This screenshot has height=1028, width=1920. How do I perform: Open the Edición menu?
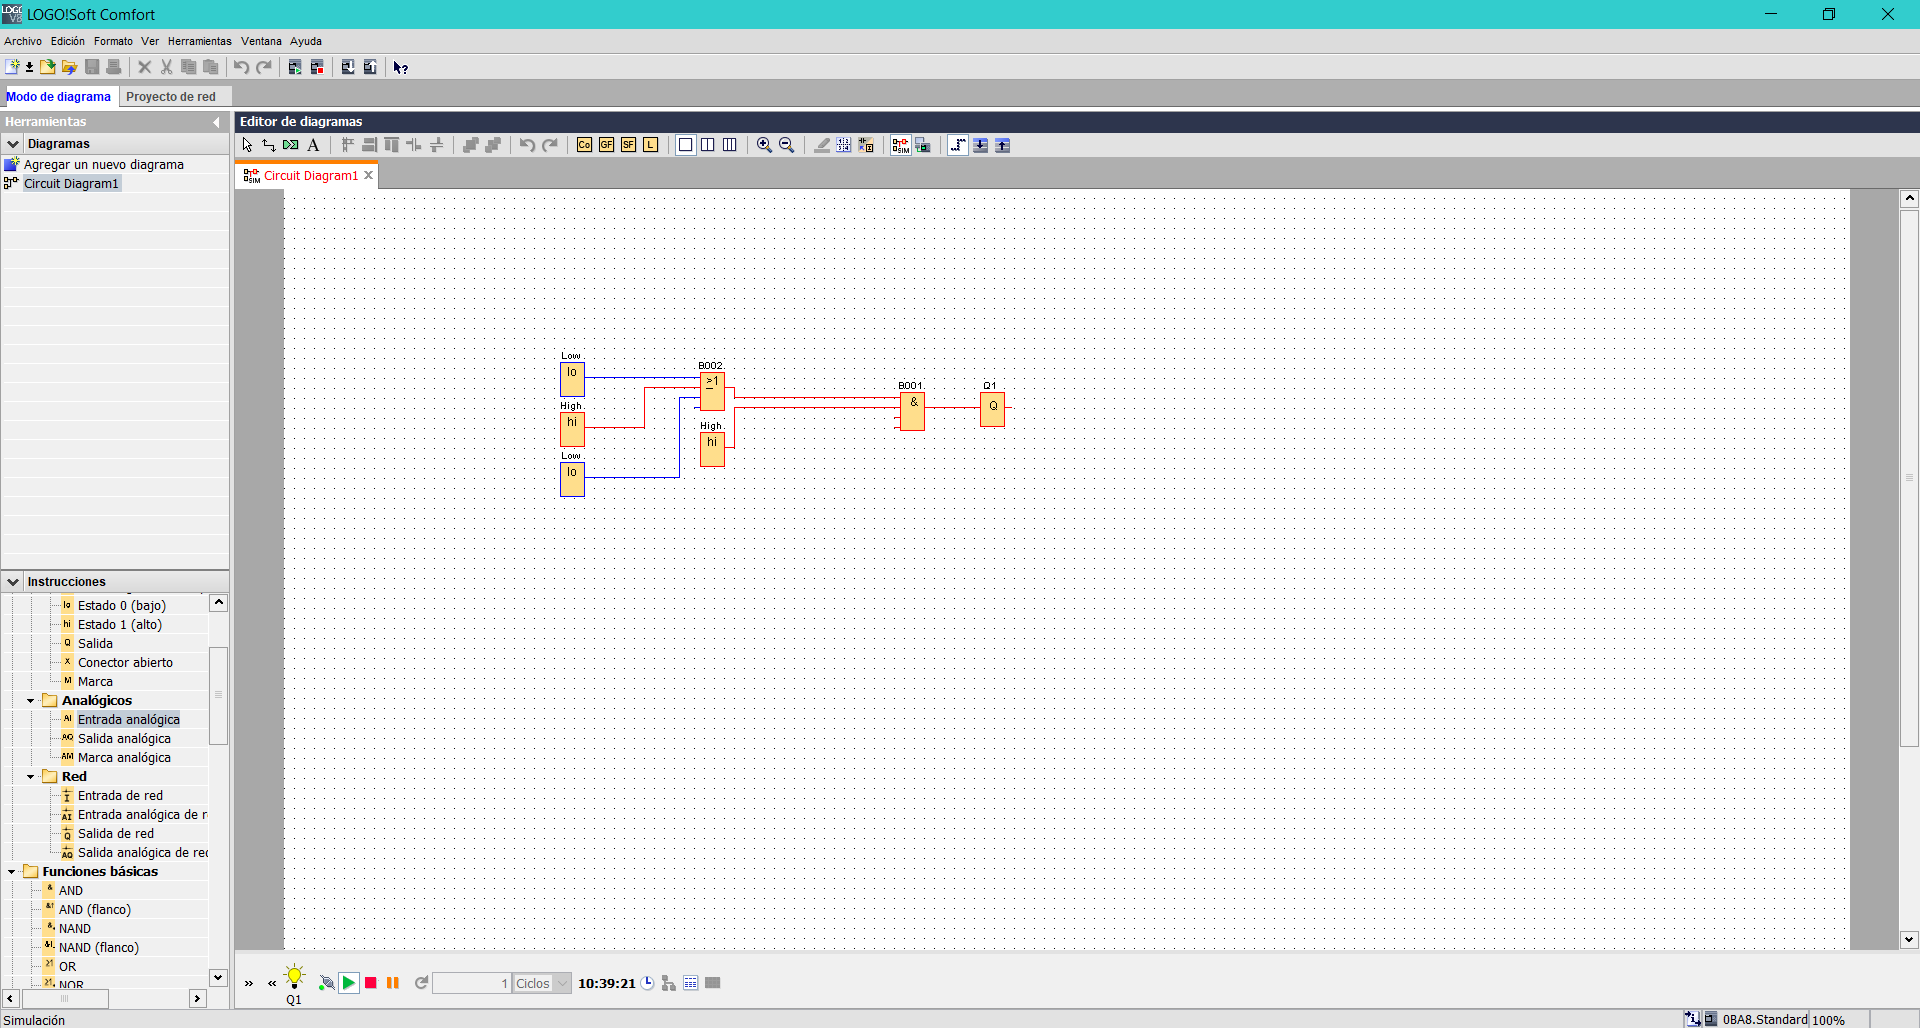point(68,41)
